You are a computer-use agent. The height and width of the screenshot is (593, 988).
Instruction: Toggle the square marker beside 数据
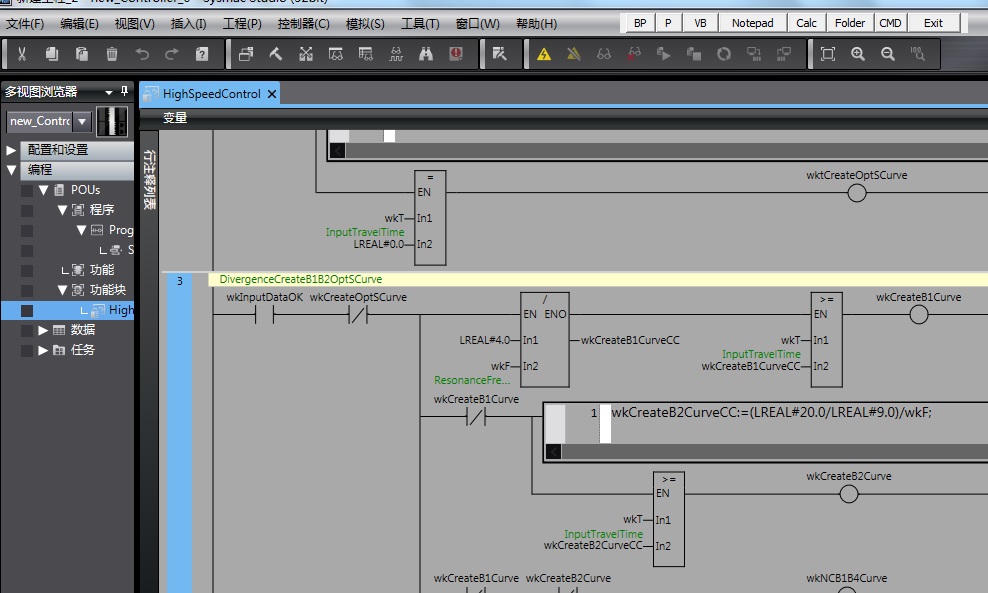click(27, 330)
